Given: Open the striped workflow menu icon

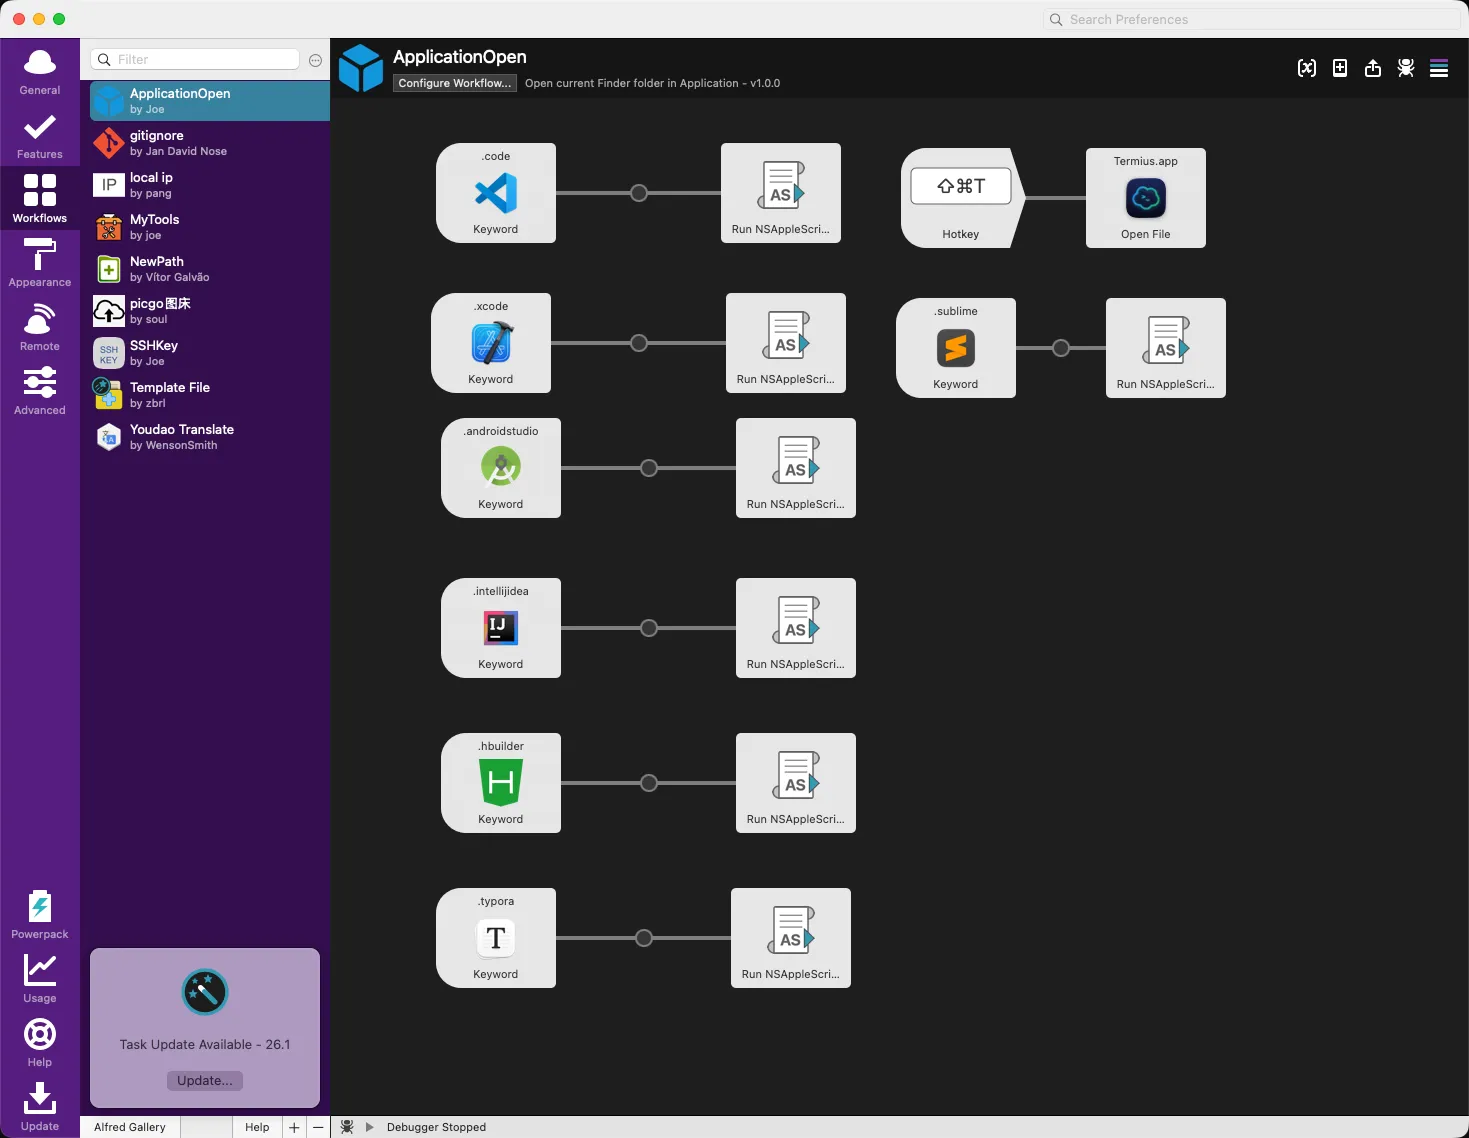Looking at the screenshot, I should 1439,68.
